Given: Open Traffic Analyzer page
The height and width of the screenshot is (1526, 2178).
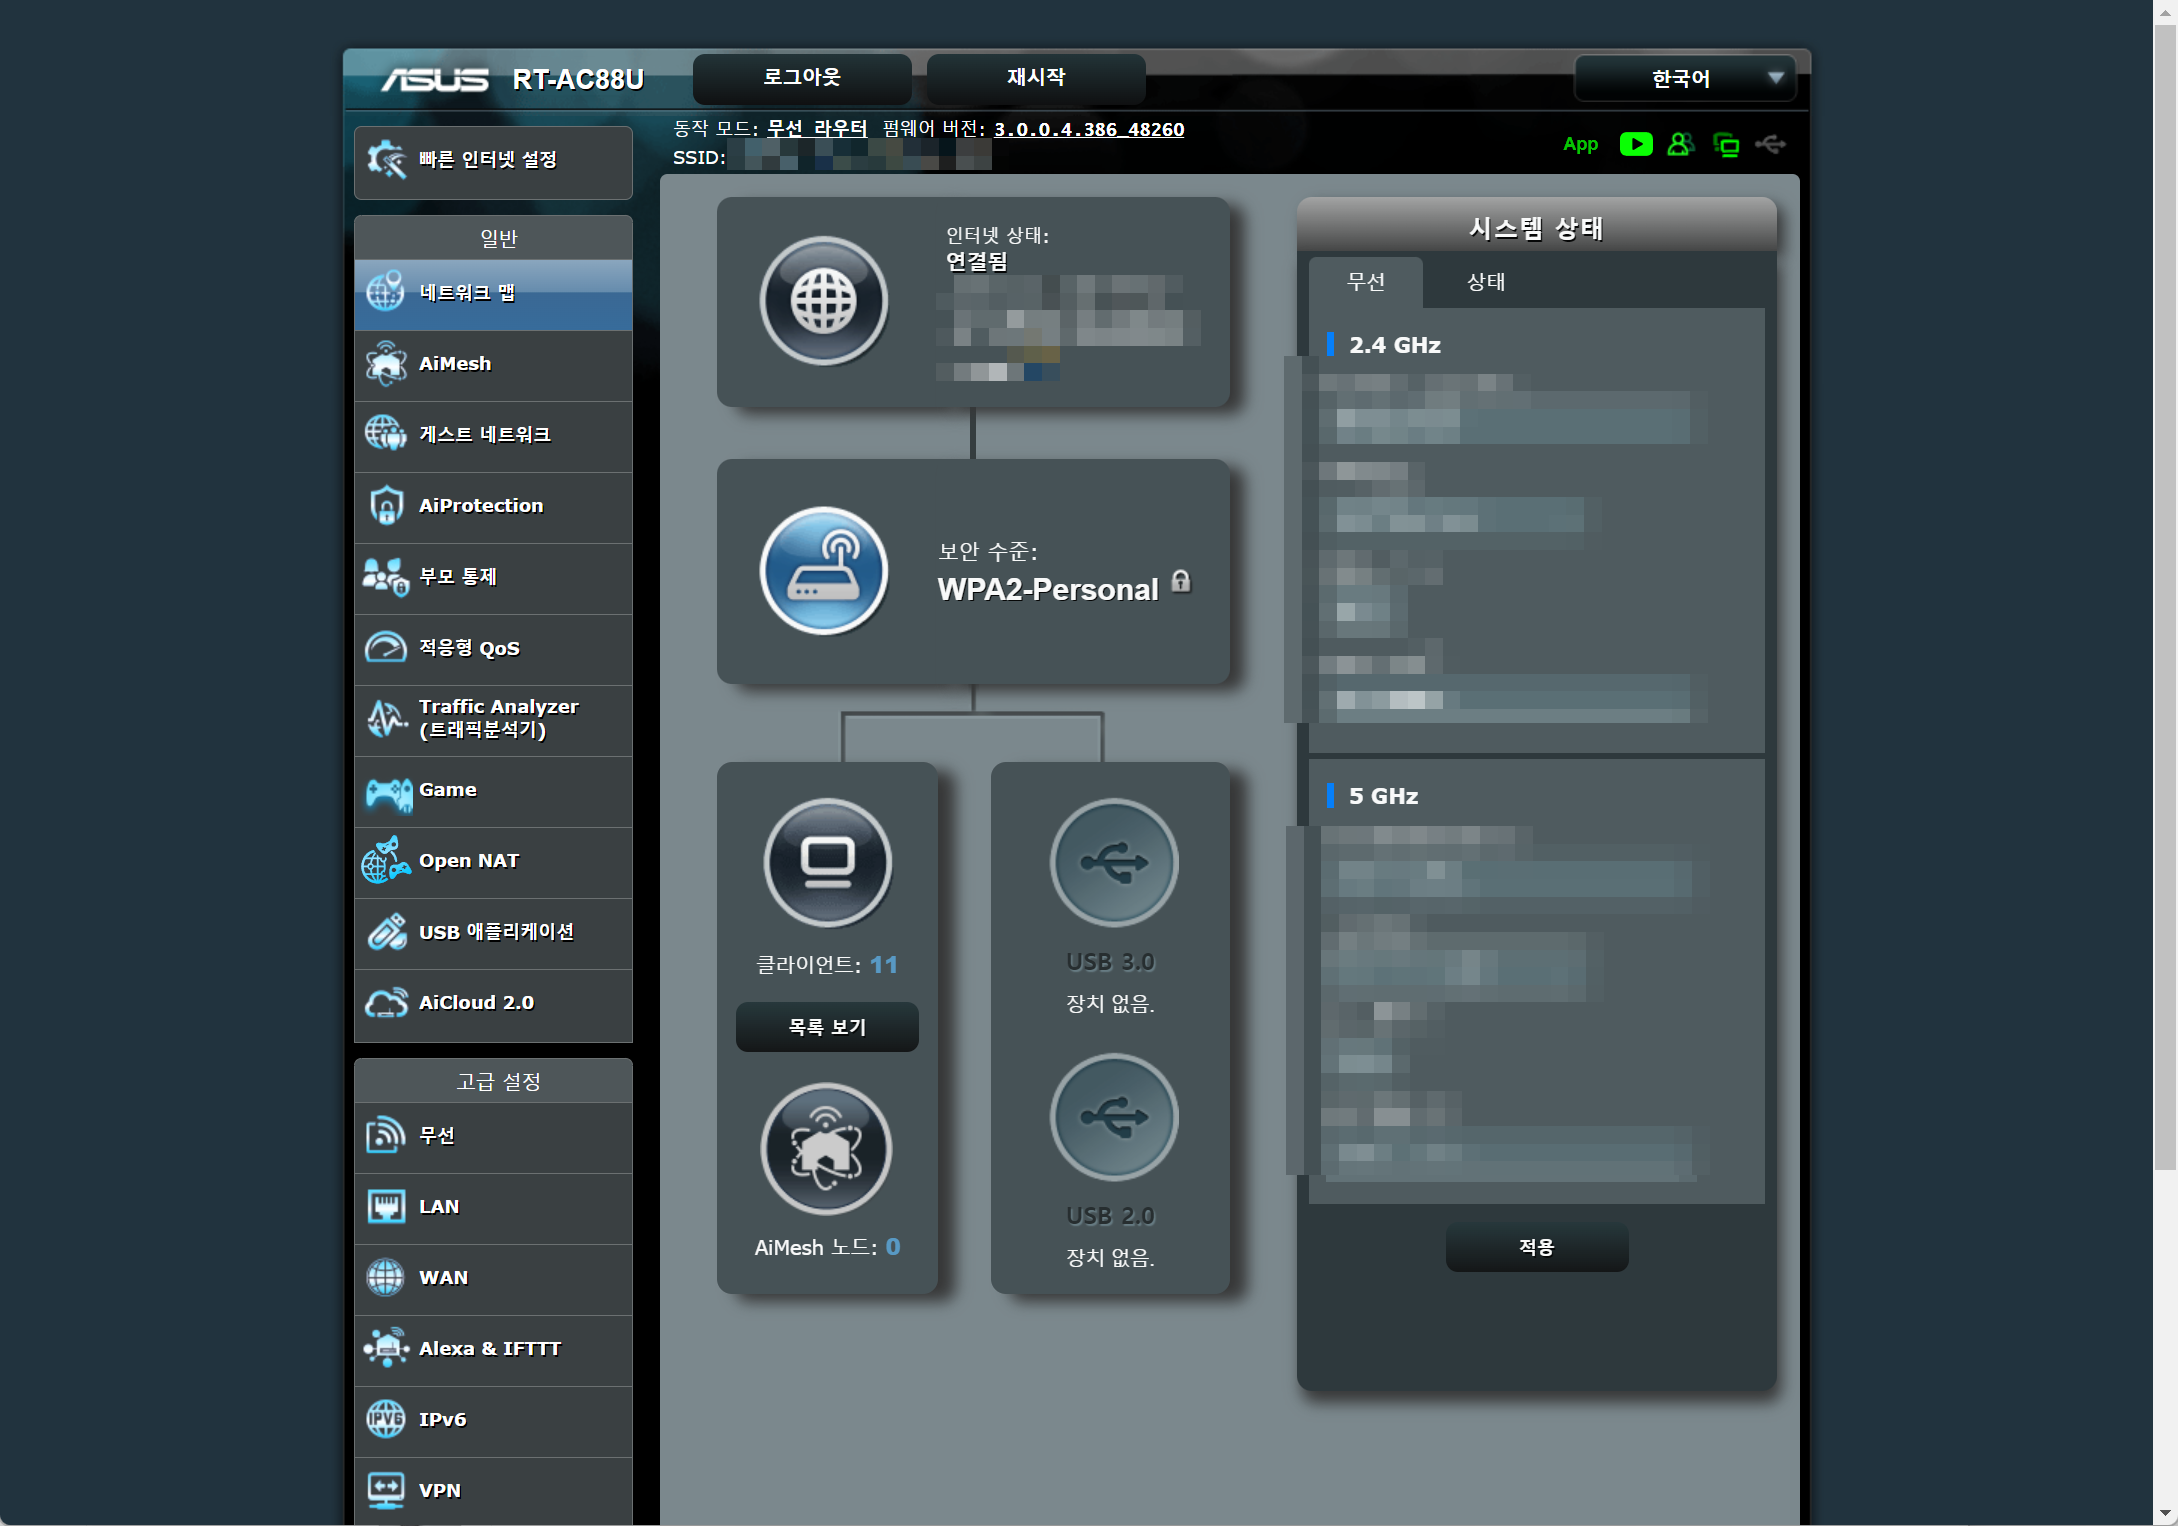Looking at the screenshot, I should click(x=493, y=720).
